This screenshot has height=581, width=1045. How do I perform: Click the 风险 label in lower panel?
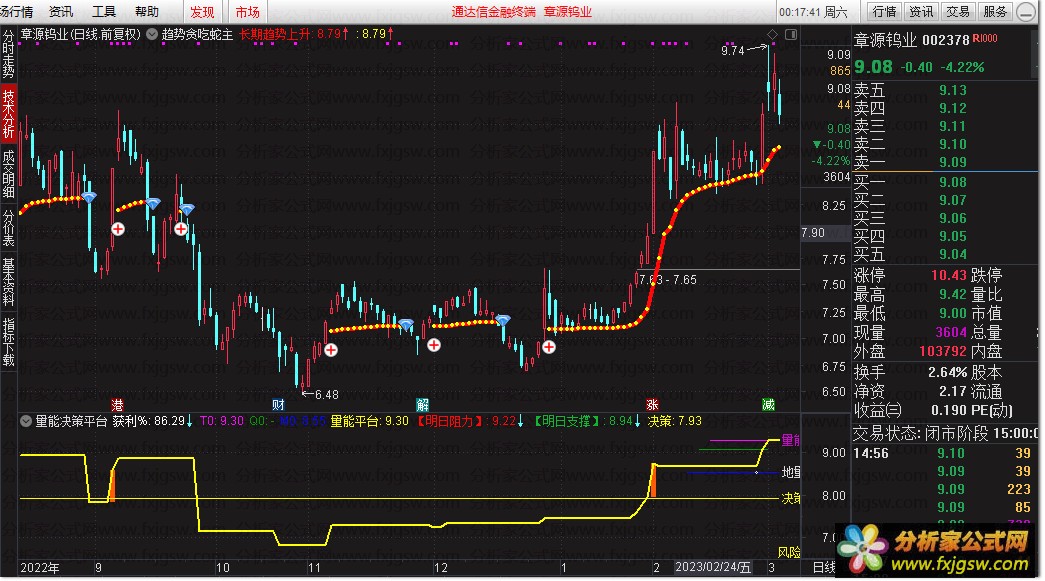[x=789, y=552]
